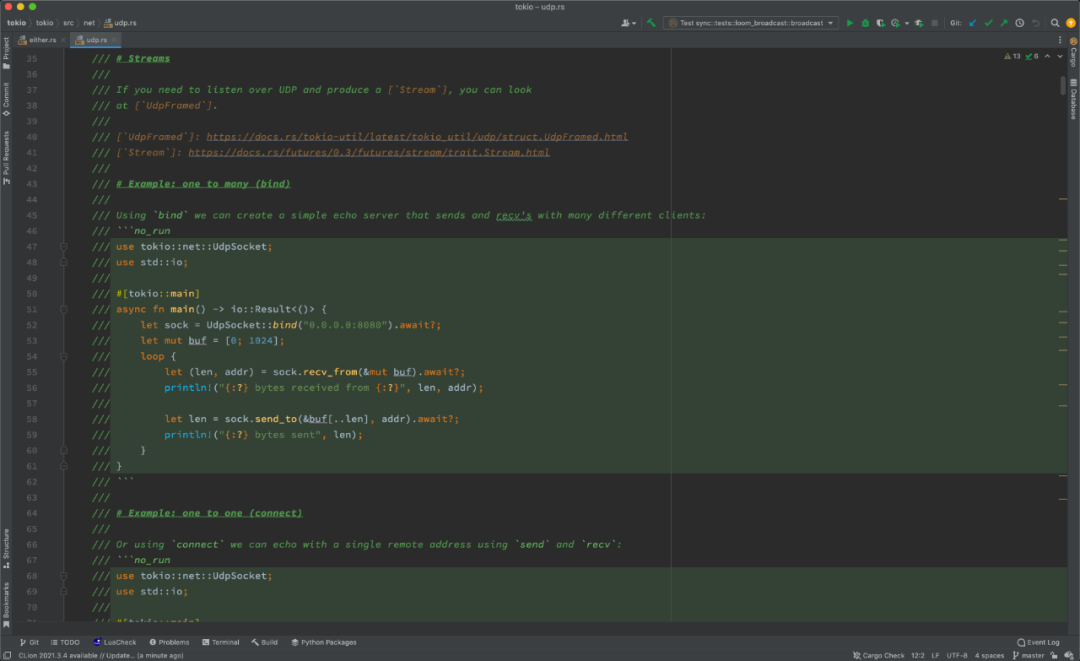Click the 'net' breadcrumb

click(x=89, y=23)
